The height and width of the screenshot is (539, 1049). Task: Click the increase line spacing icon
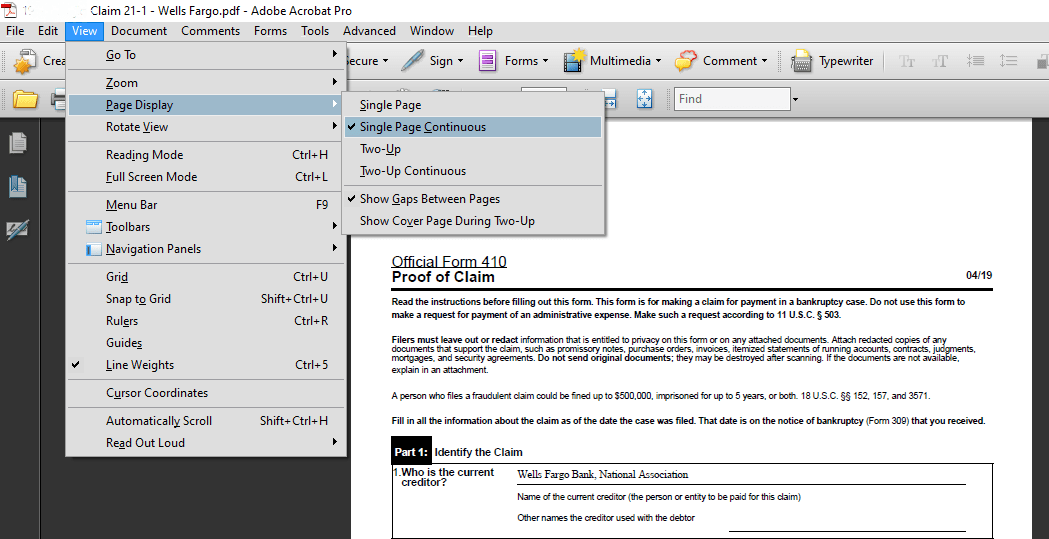1008,61
